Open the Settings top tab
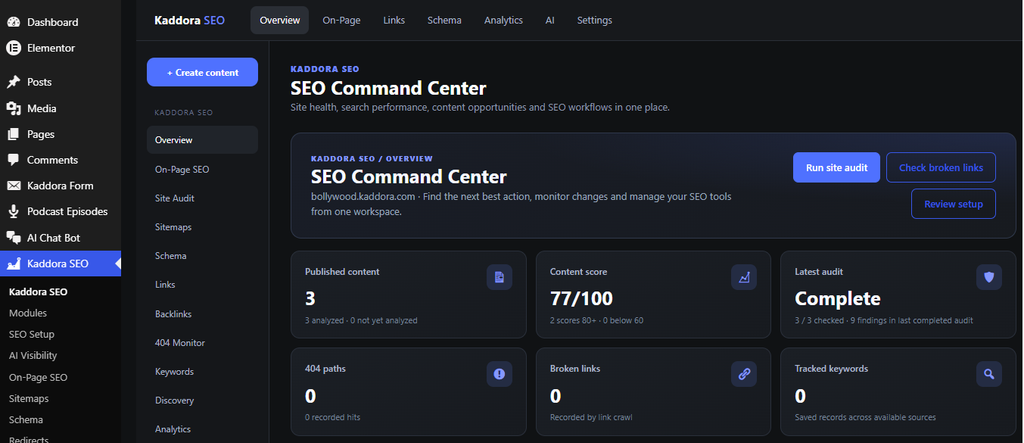The width and height of the screenshot is (1024, 443). coord(594,20)
